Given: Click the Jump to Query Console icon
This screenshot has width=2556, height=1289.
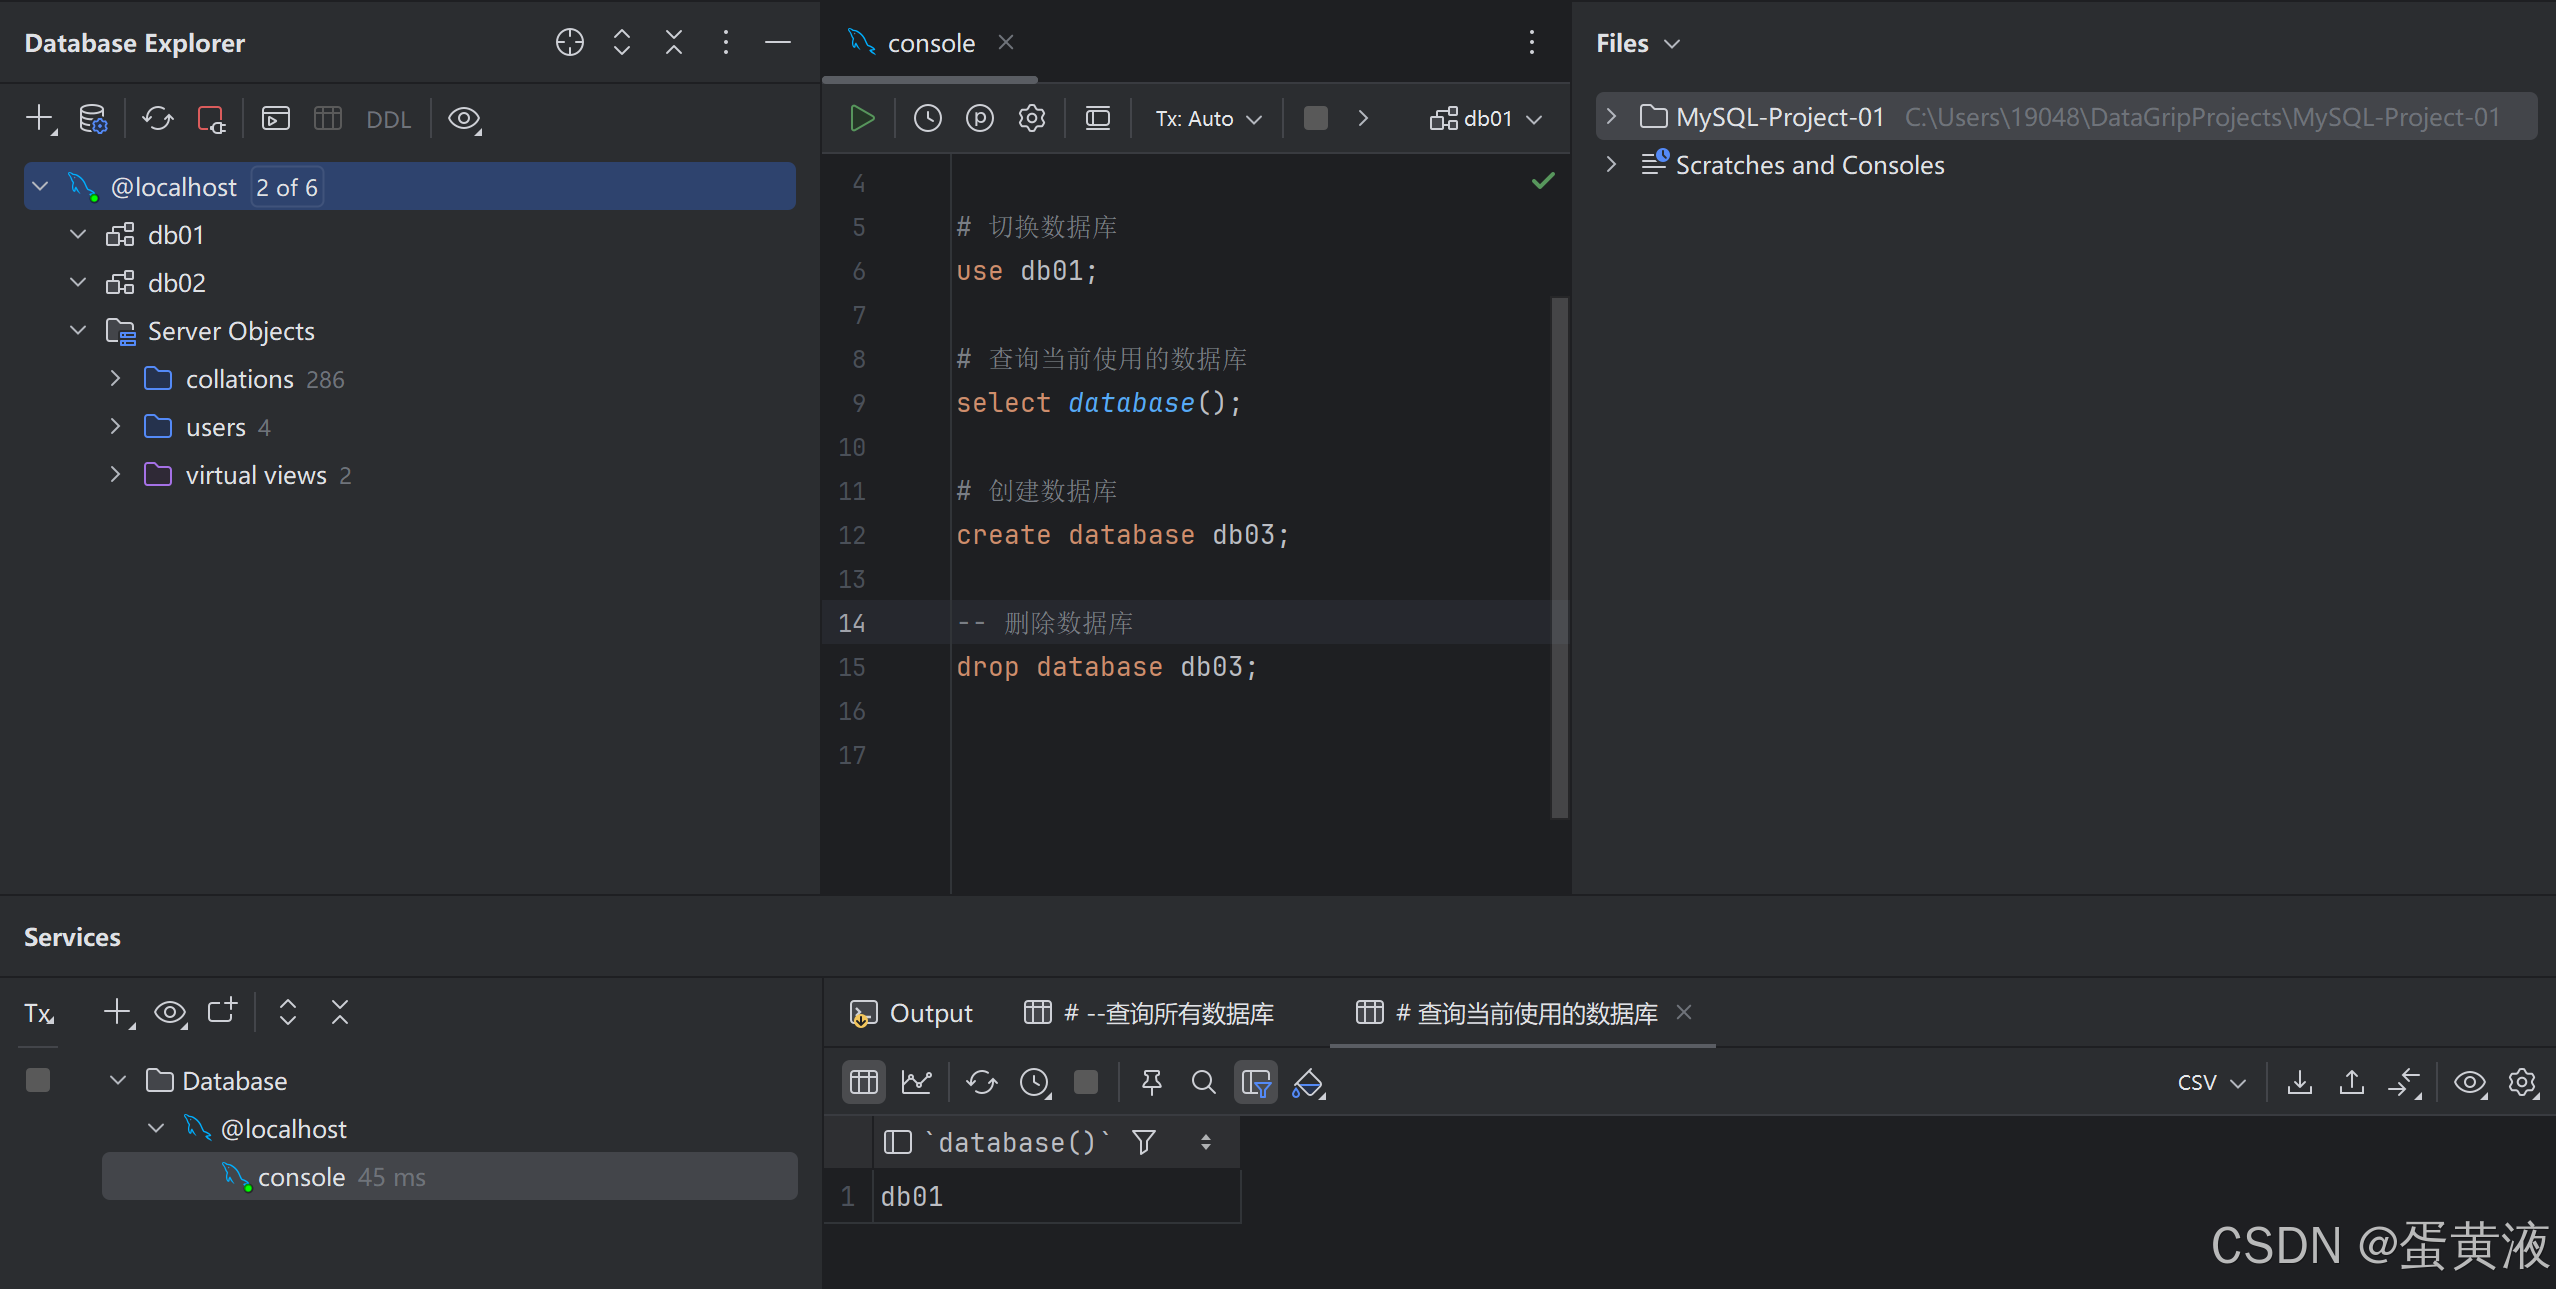Looking at the screenshot, I should (275, 118).
